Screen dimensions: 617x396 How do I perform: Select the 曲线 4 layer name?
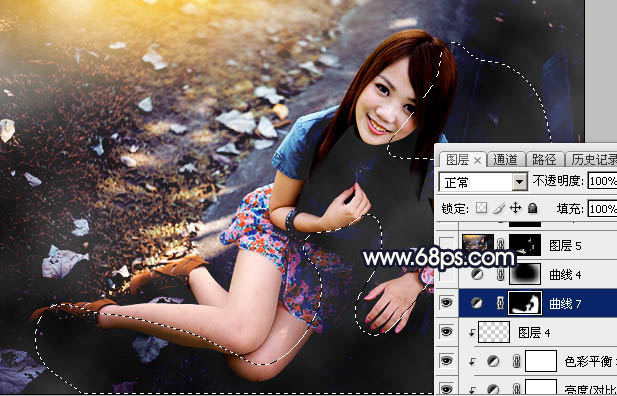[x=565, y=275]
